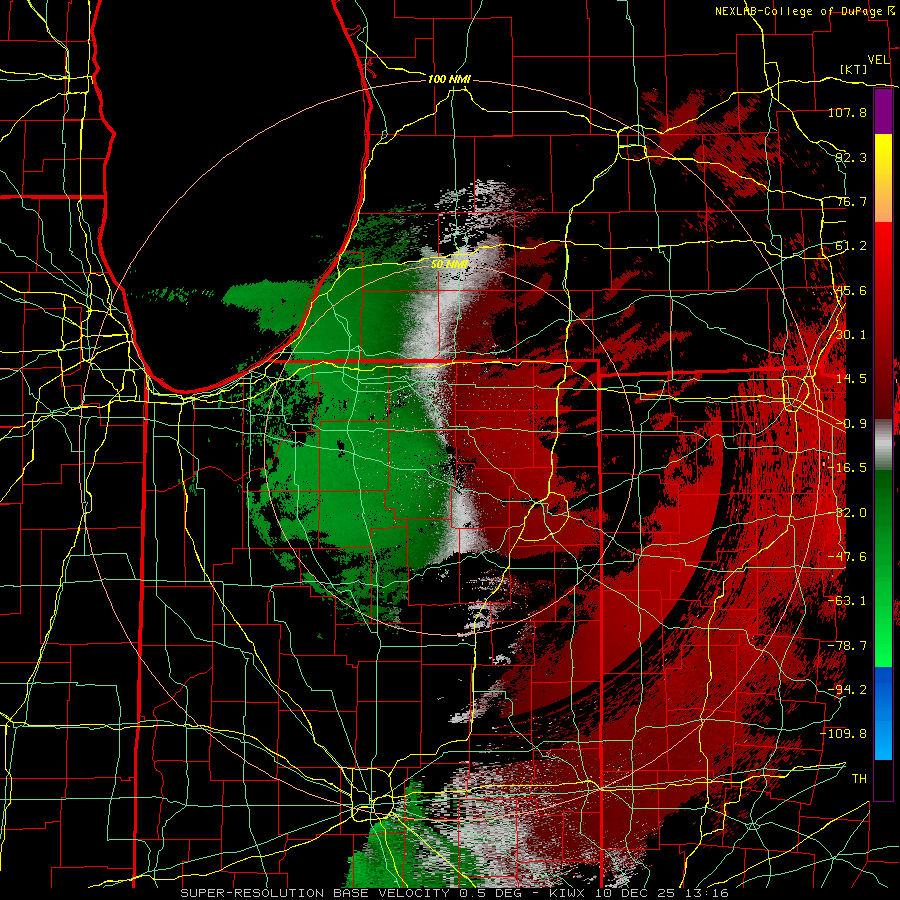
Task: Select the -16.5 velocity scale value
Action: coord(847,468)
